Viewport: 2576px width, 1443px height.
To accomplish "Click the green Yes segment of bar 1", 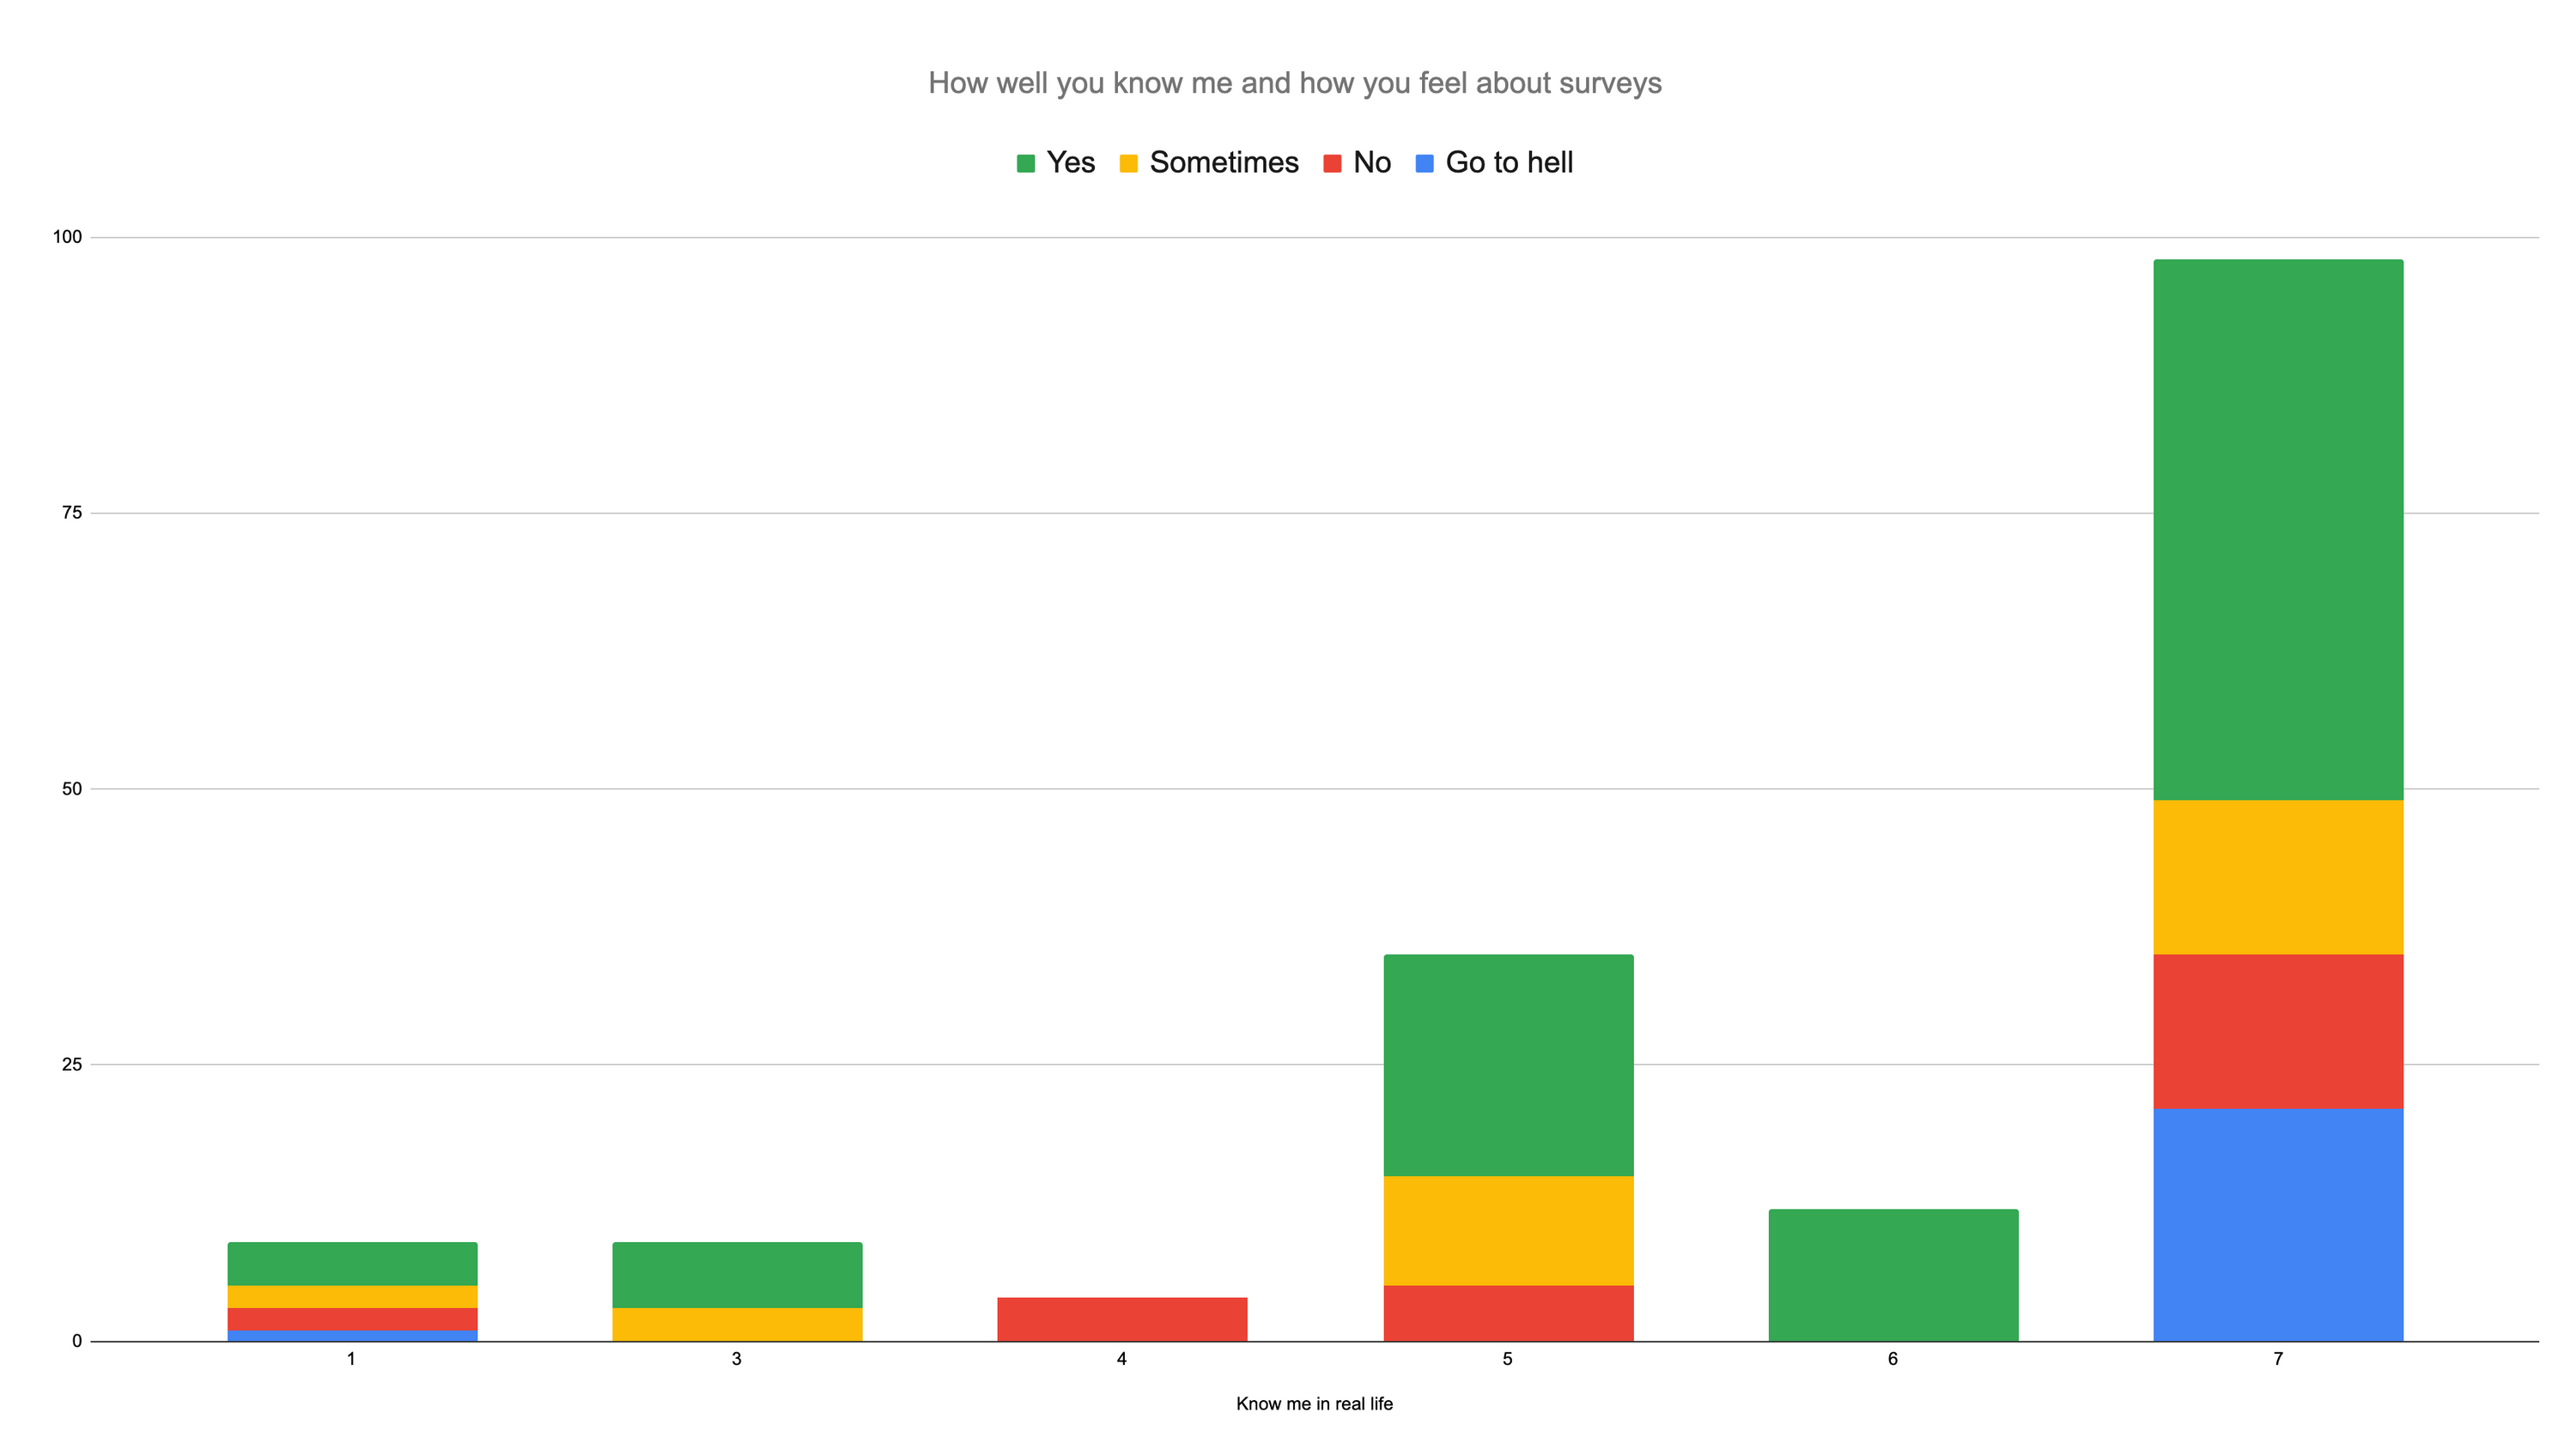I will coord(352,1264).
